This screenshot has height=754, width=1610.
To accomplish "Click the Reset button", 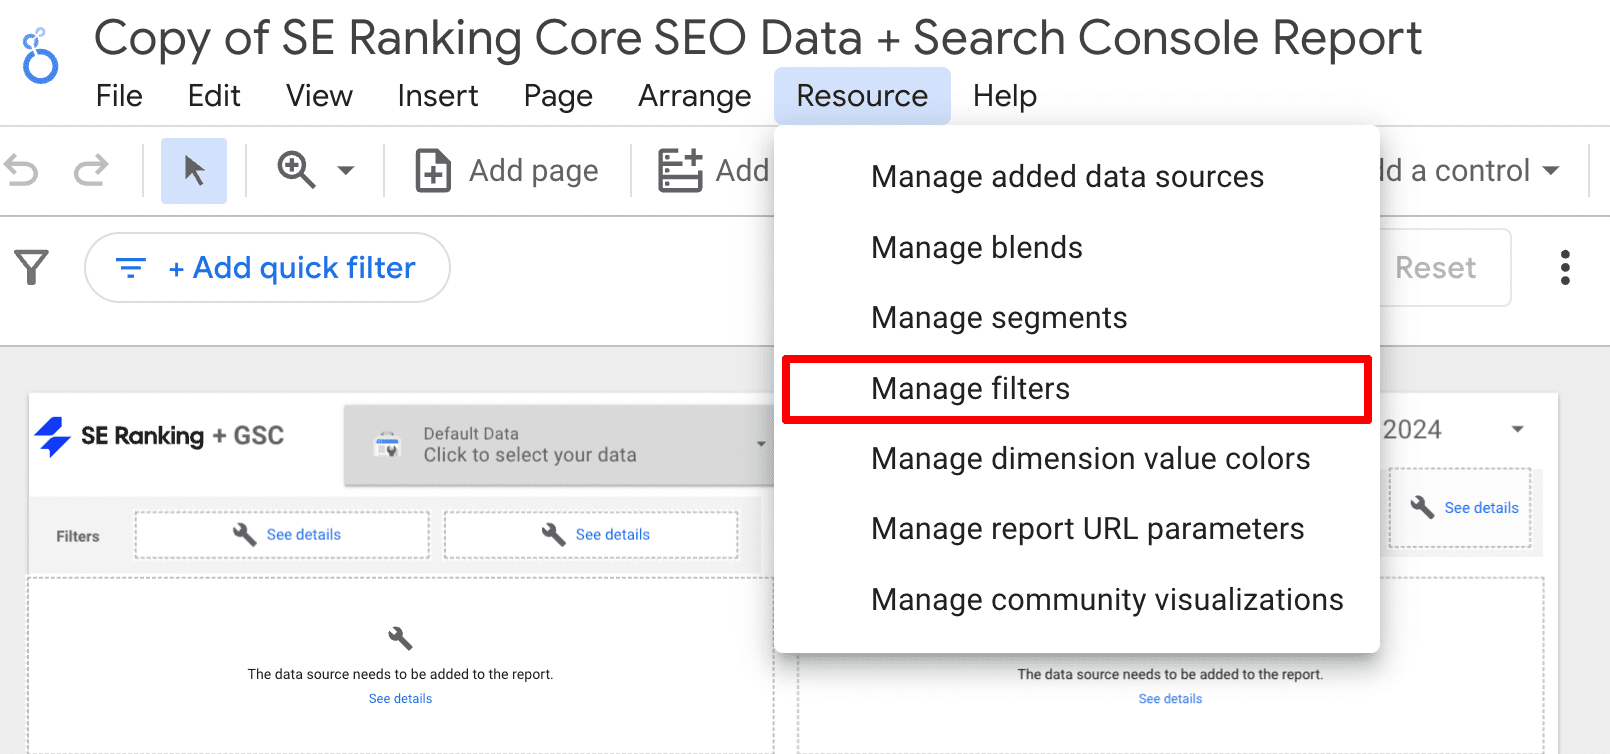I will point(1436,268).
